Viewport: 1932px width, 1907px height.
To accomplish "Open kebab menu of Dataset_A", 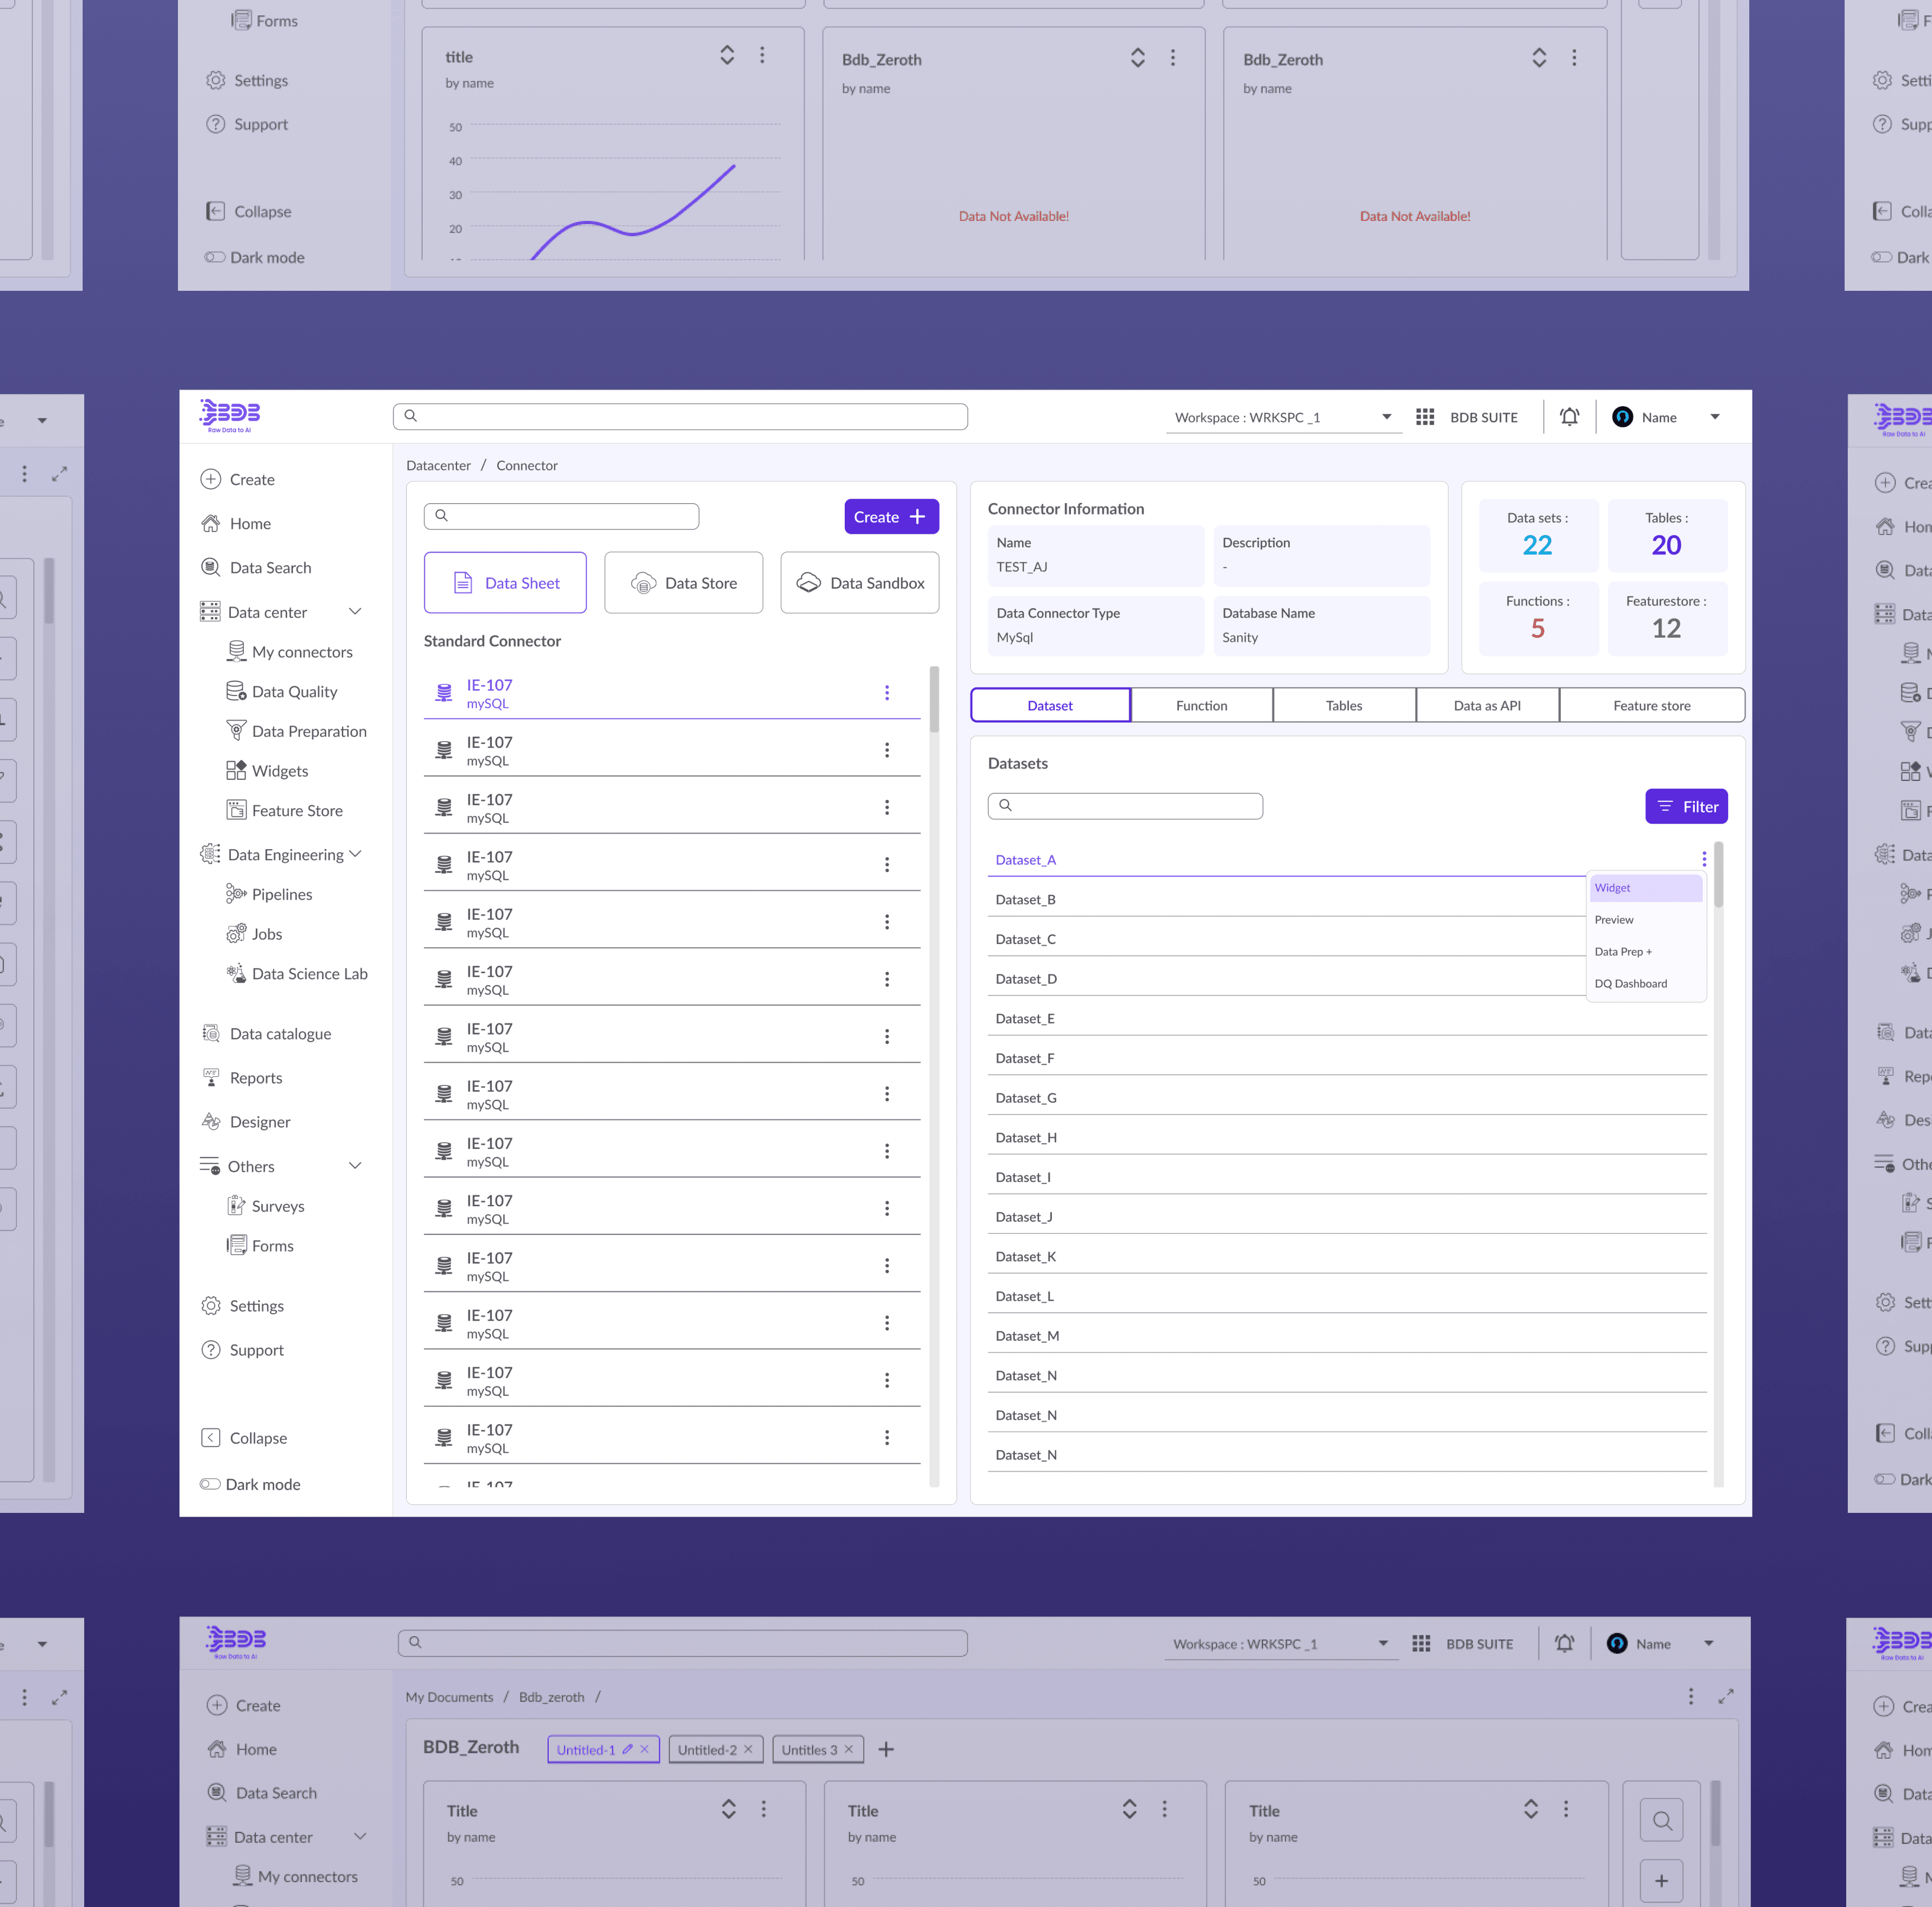I will [x=1704, y=859].
